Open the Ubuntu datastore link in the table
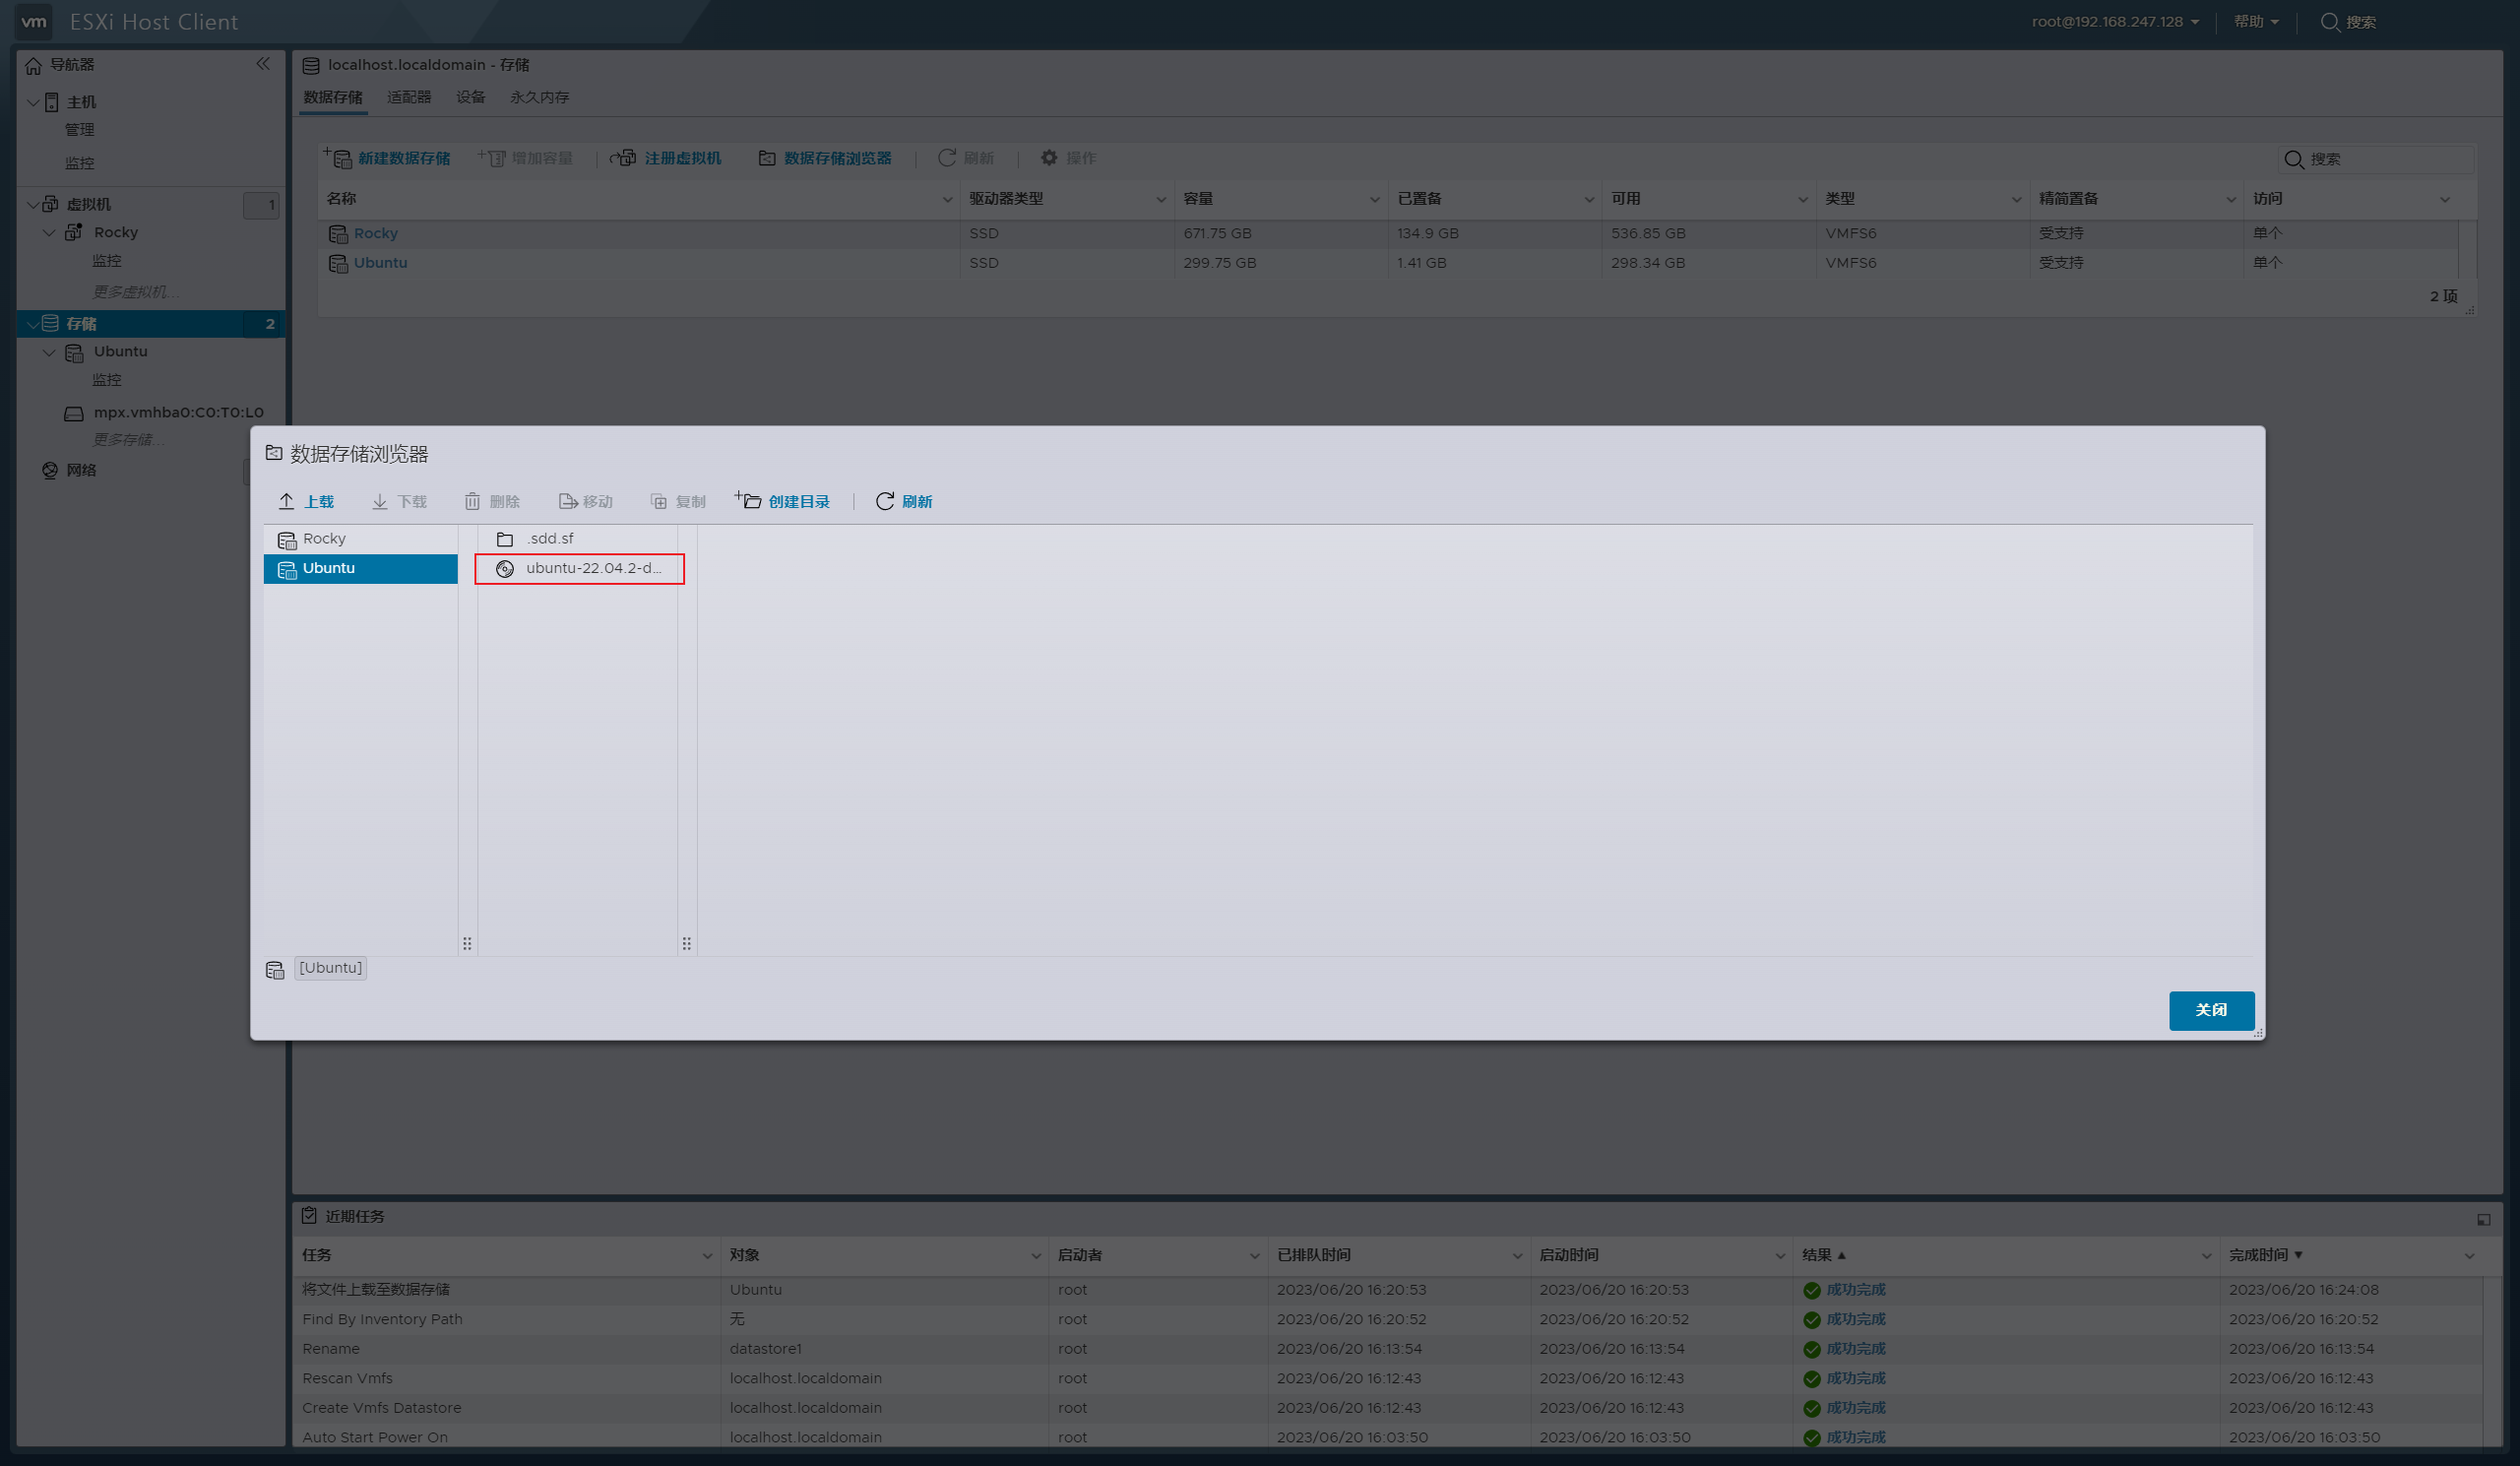The width and height of the screenshot is (2520, 1466). tap(380, 263)
